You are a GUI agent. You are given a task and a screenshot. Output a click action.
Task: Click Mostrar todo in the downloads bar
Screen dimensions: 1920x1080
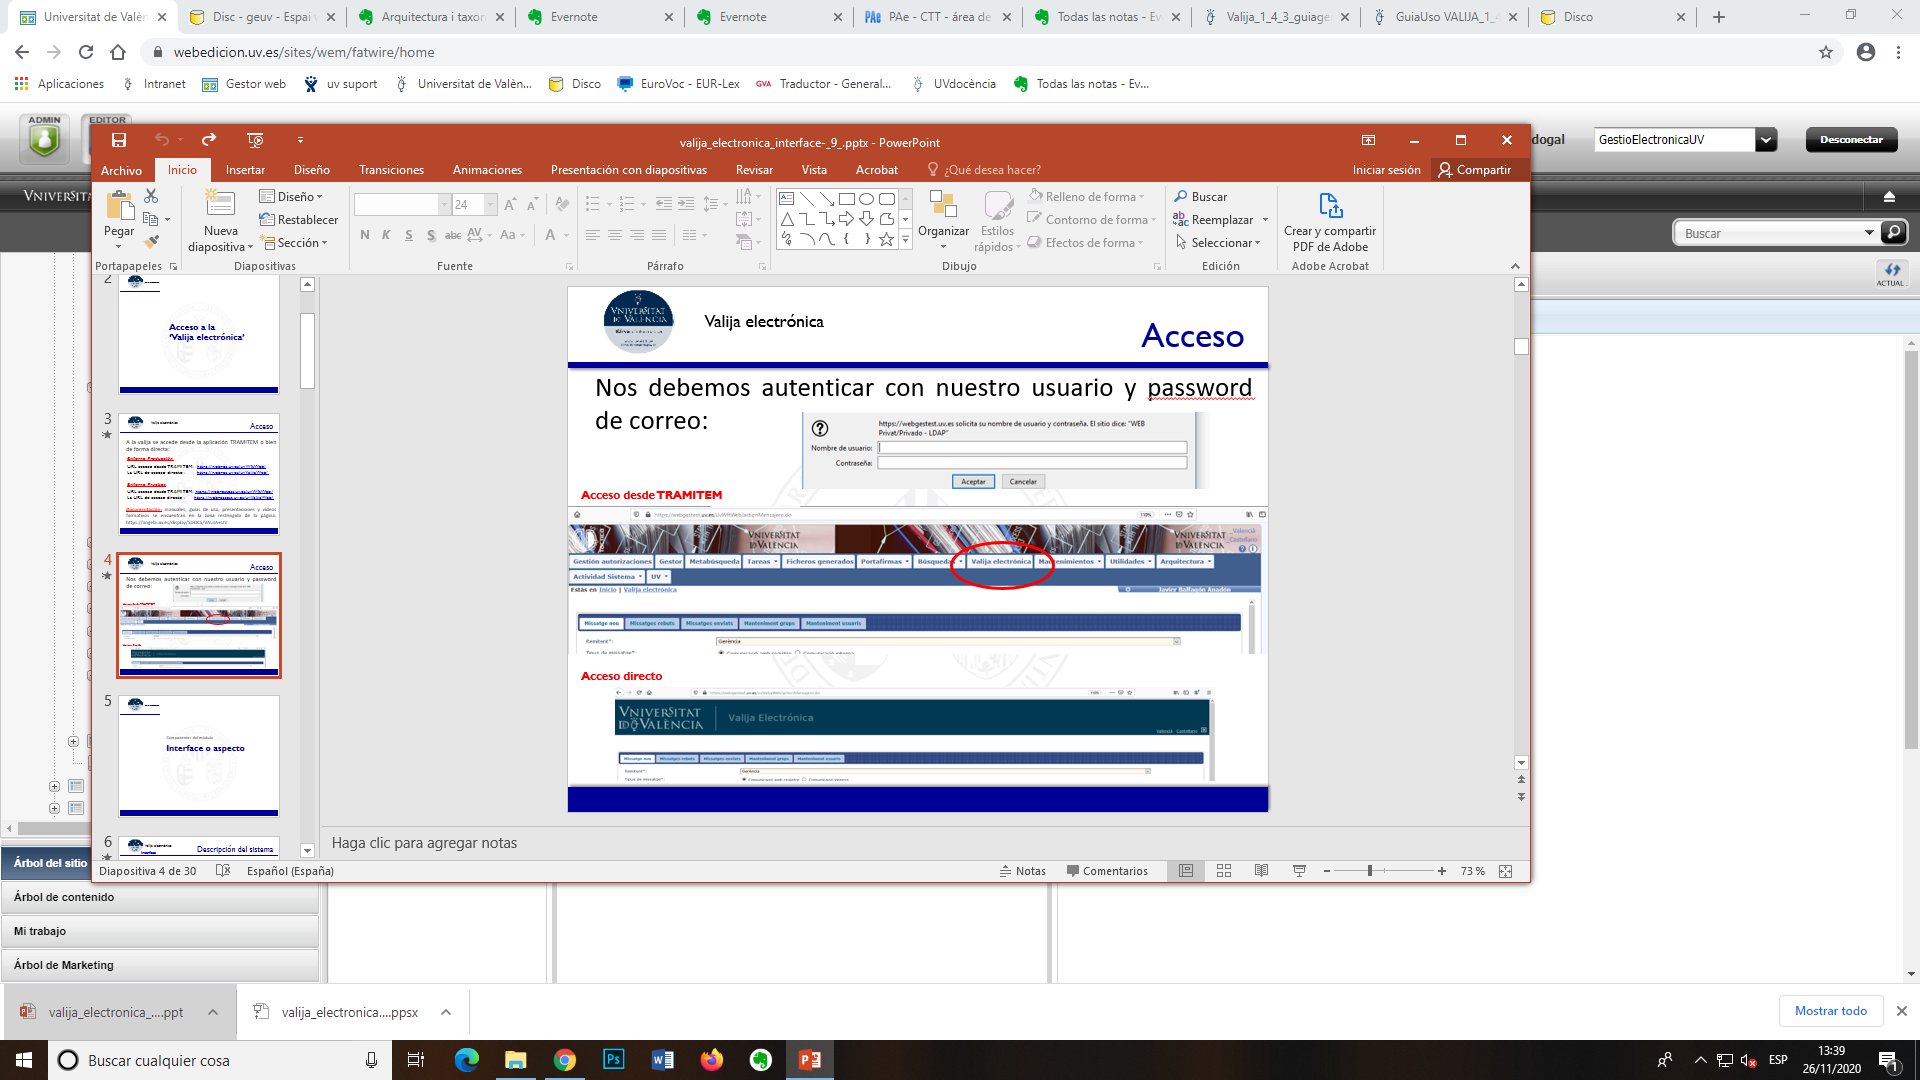pyautogui.click(x=1830, y=1011)
